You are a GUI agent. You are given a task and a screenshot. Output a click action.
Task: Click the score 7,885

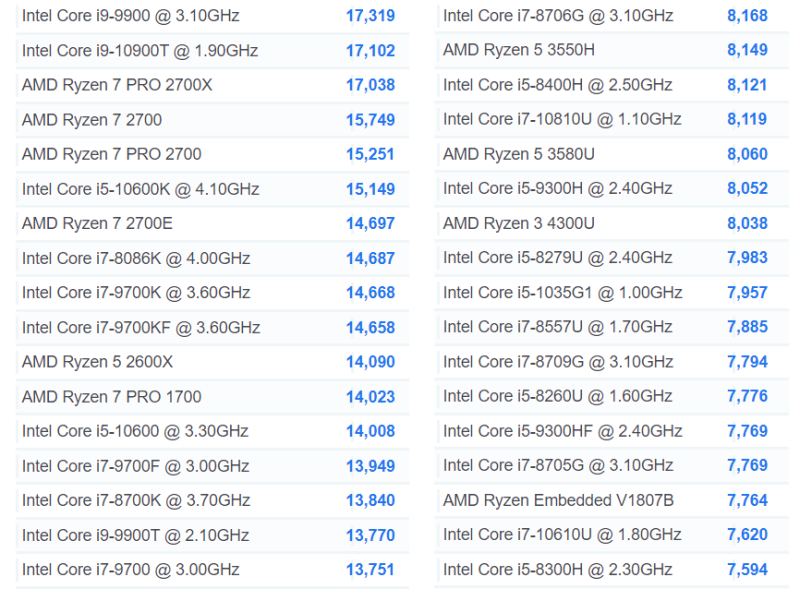747,327
